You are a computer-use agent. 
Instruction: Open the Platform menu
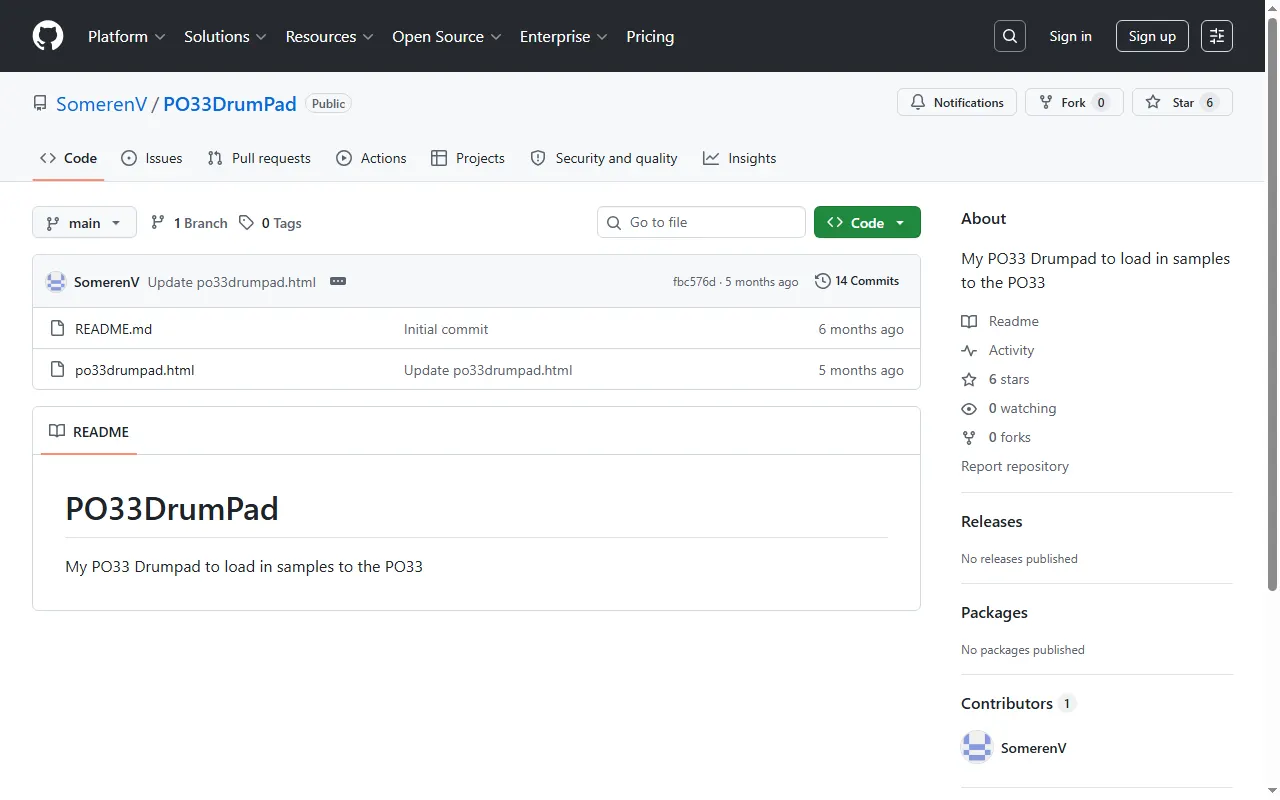[127, 36]
